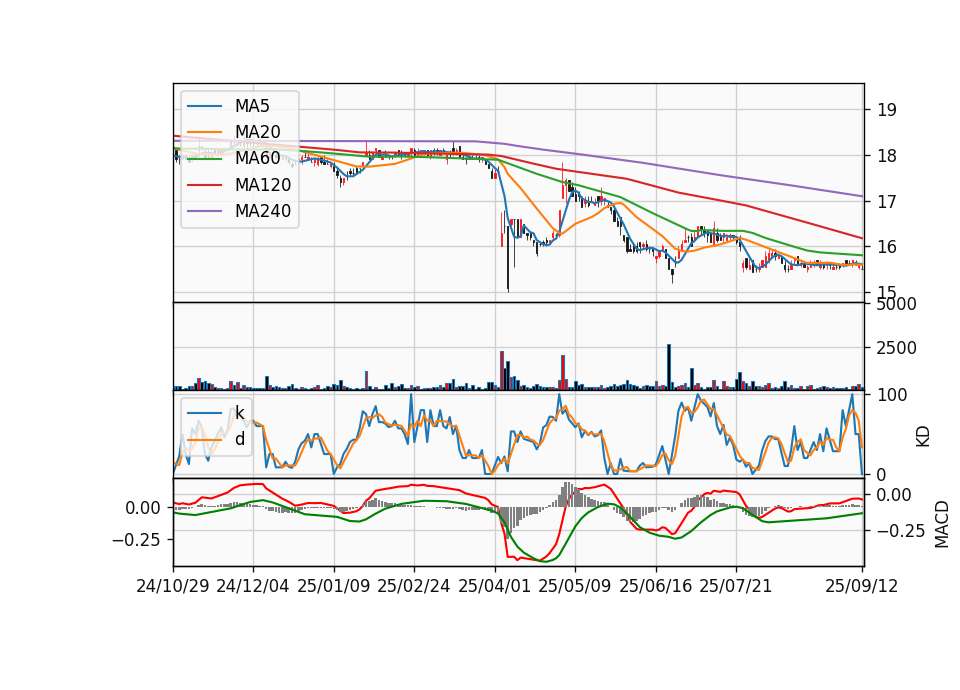Click the 25/06/16 date label
The width and height of the screenshot is (960, 690).
point(655,586)
